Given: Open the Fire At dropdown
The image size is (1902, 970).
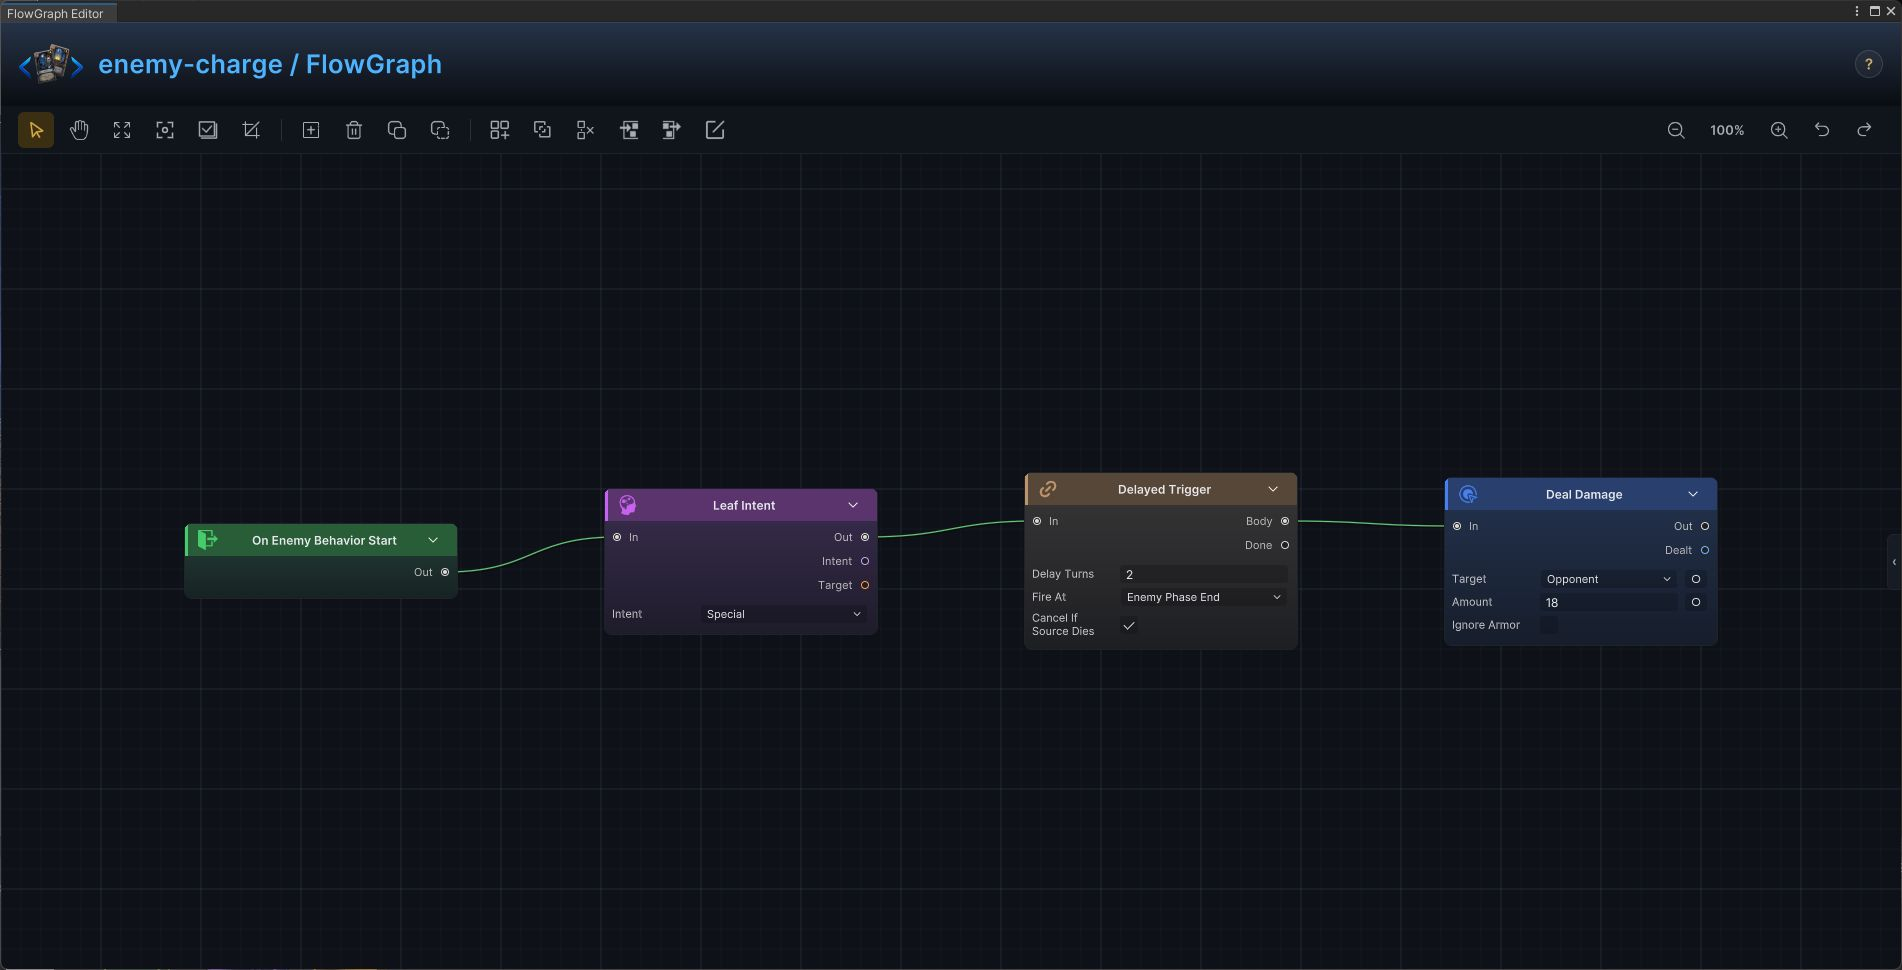Looking at the screenshot, I should 1204,597.
